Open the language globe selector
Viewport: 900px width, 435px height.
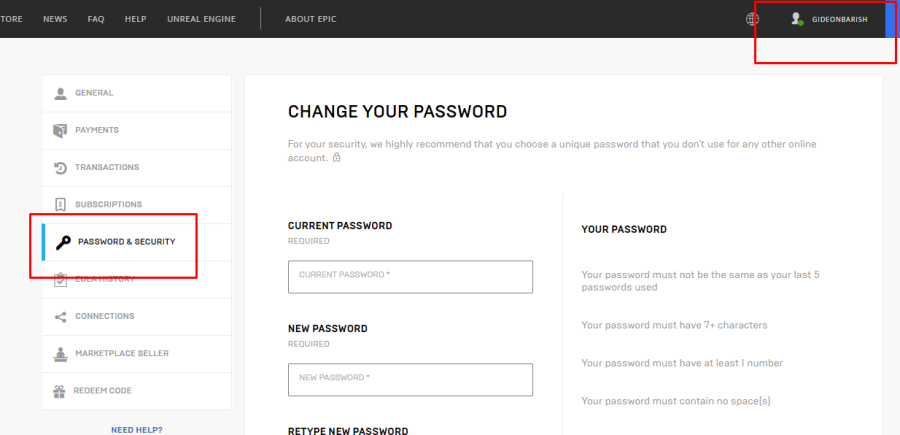(x=752, y=19)
